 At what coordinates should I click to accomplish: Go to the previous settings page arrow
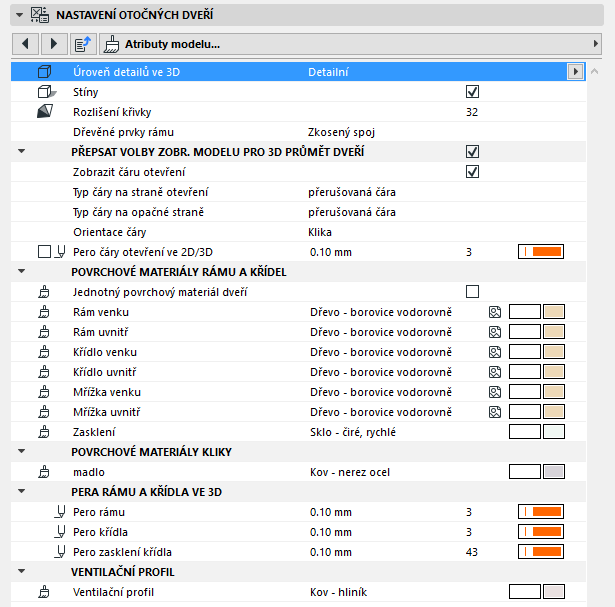24,44
